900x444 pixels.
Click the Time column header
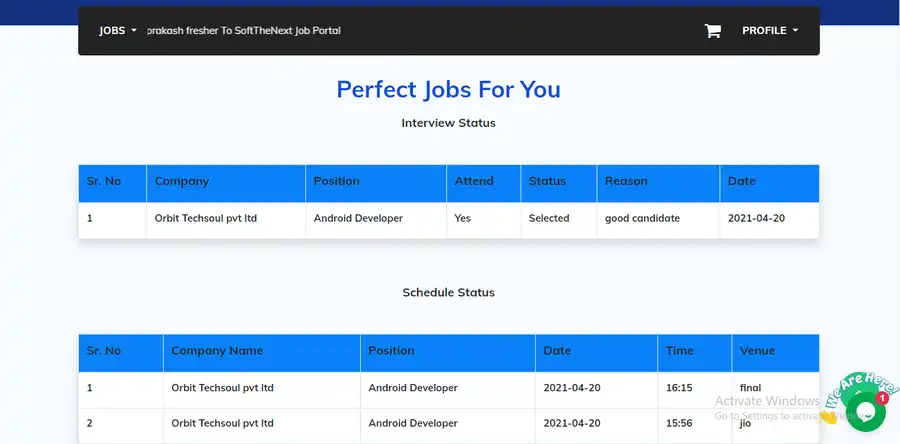[679, 351]
